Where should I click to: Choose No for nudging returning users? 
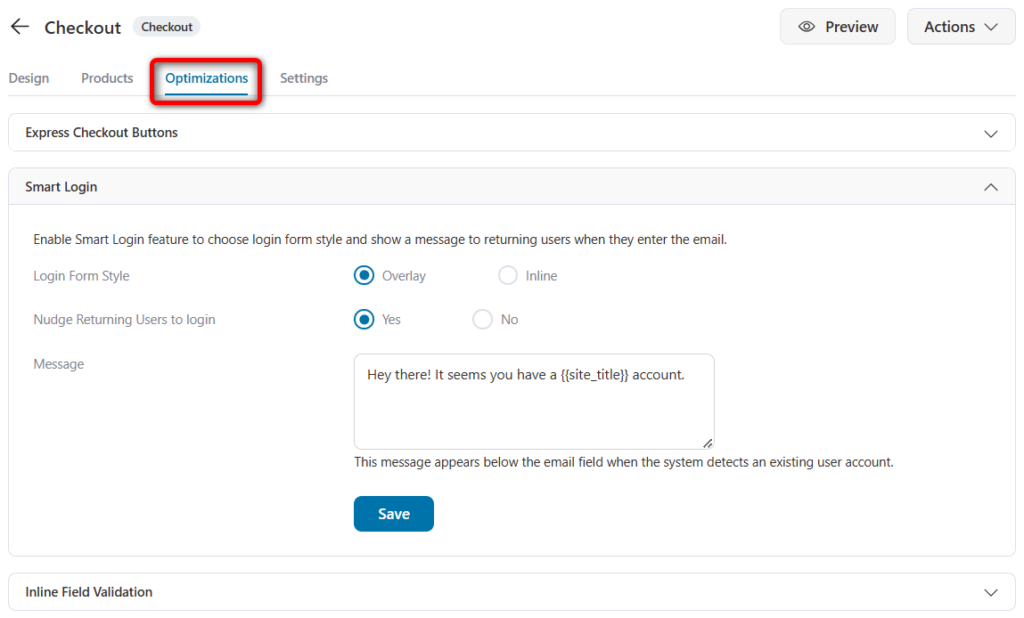click(482, 319)
